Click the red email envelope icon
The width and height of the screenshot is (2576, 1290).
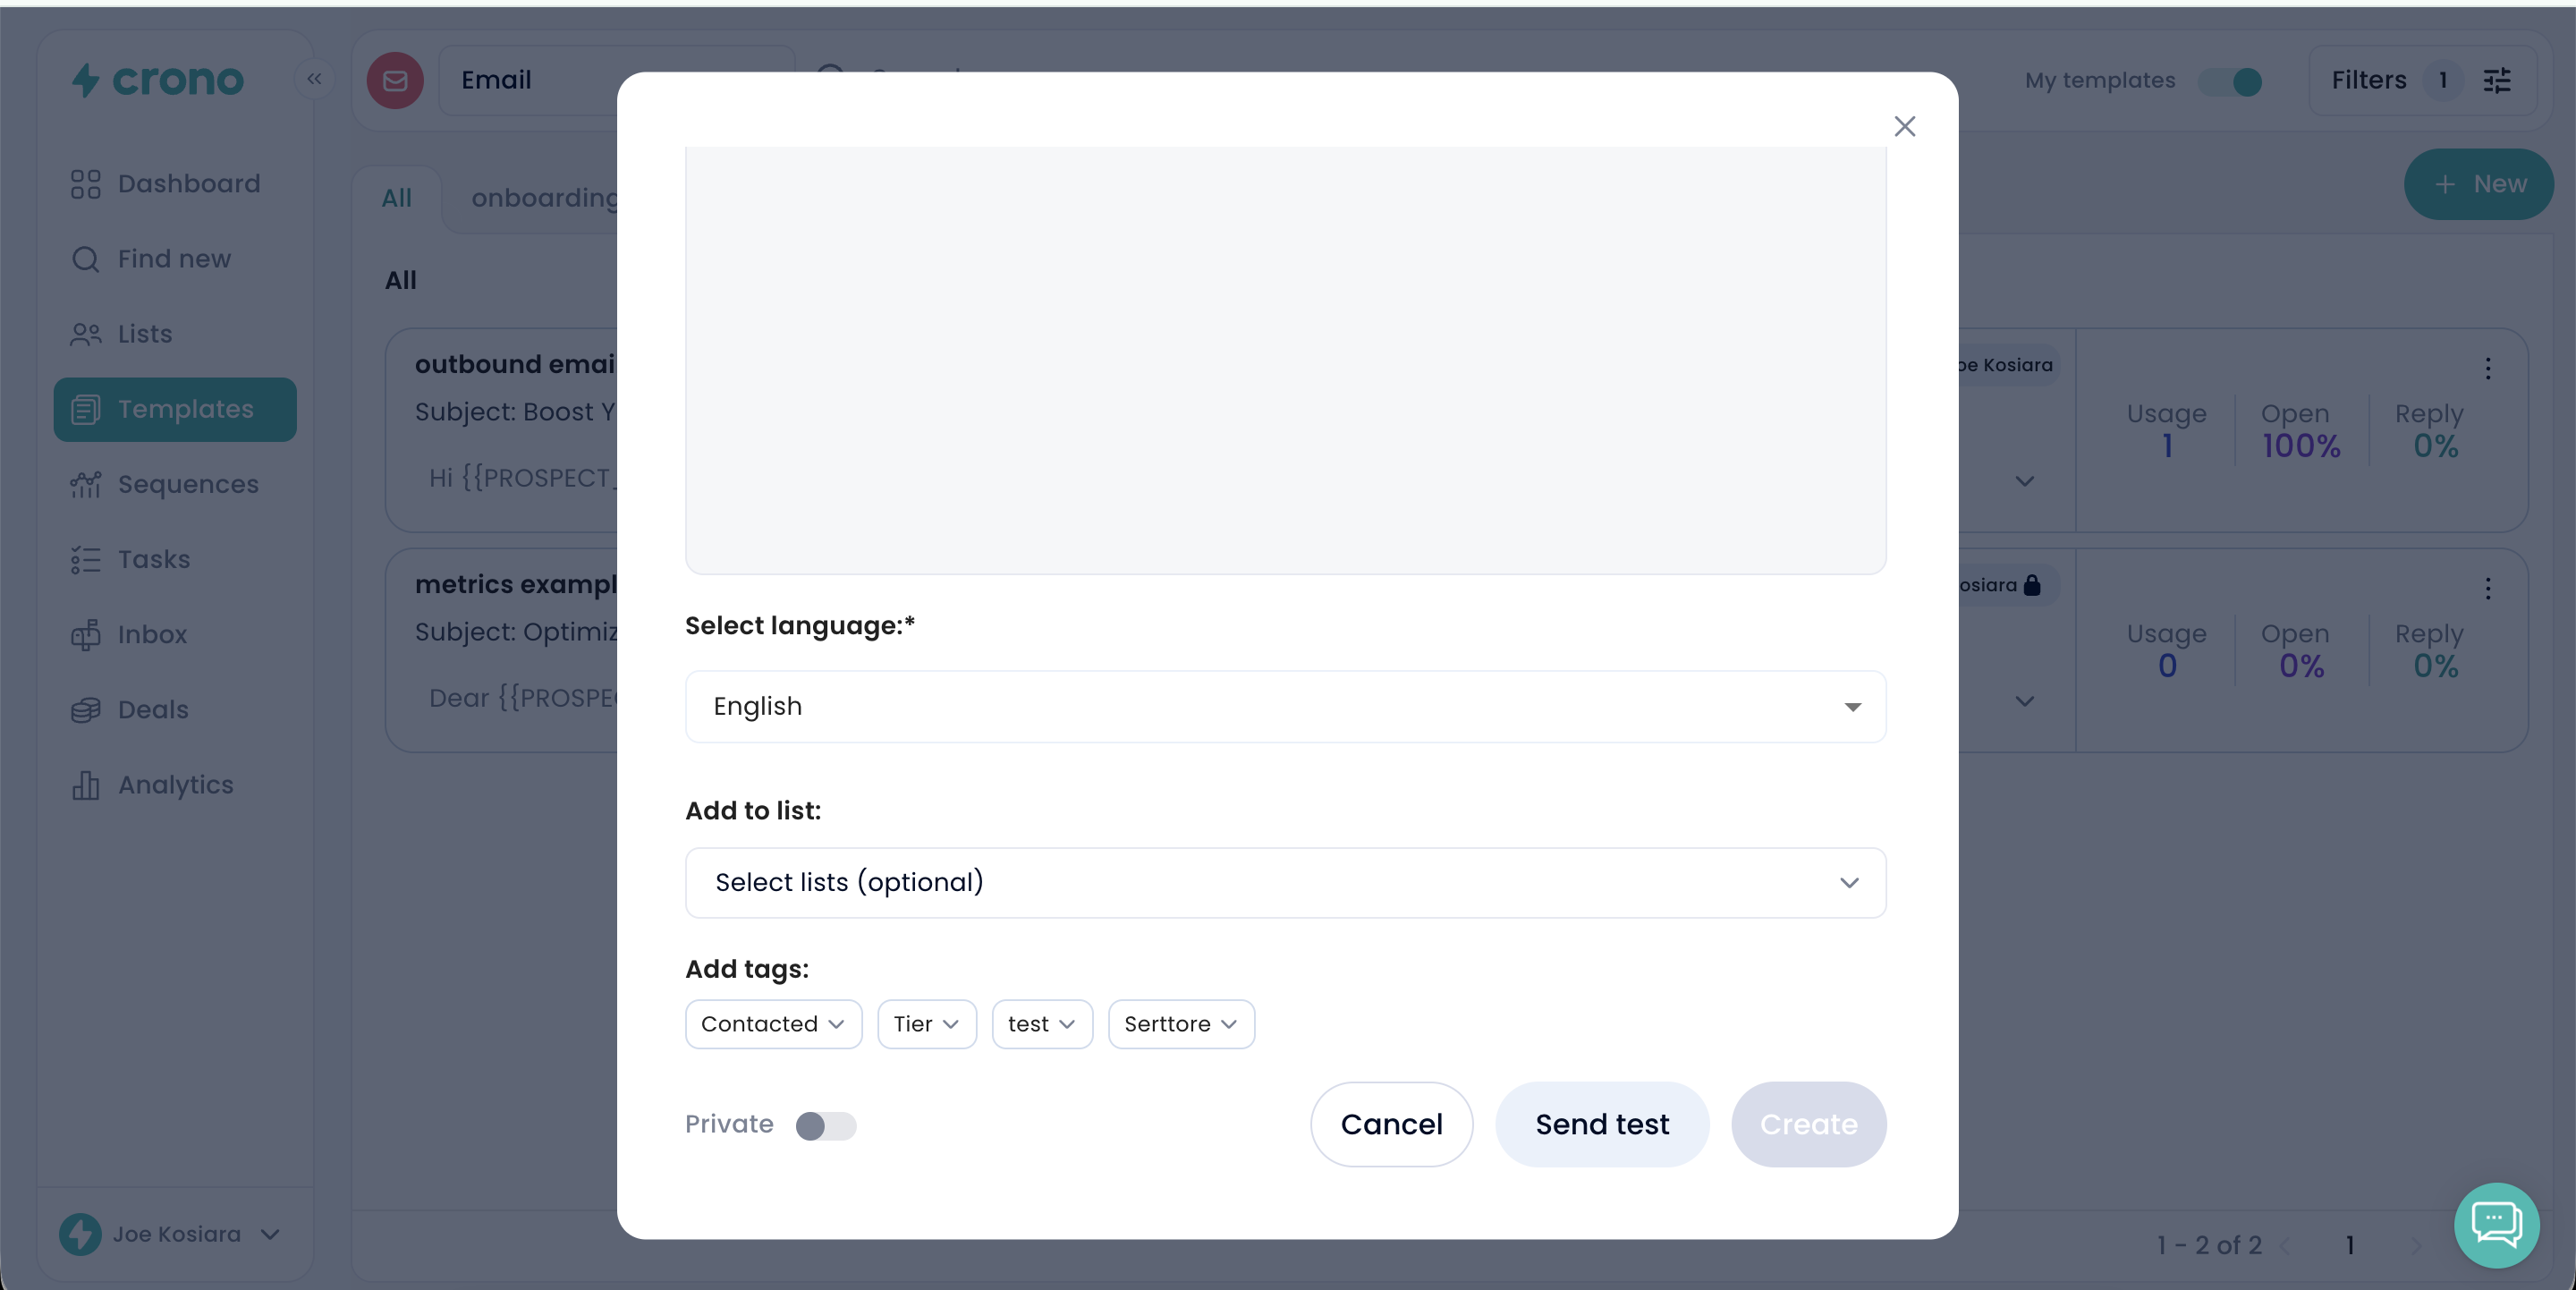tap(395, 80)
